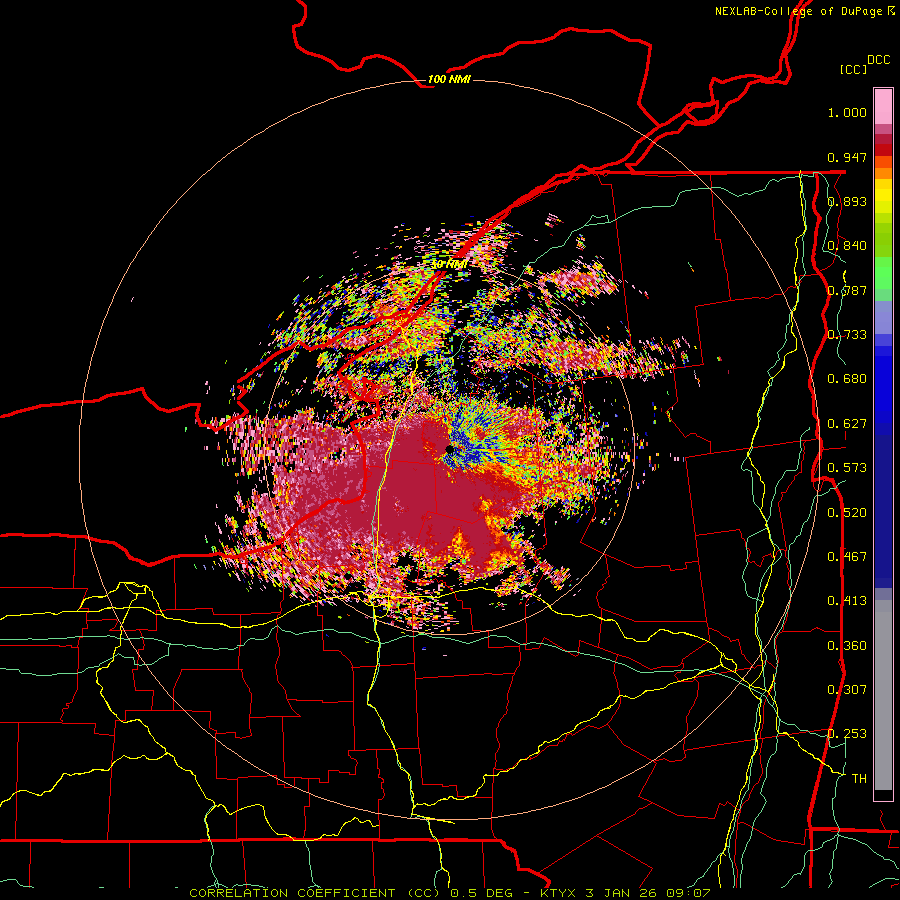Viewport: 900px width, 900px height.
Task: Select the 0.520 legend value
Action: pyautogui.click(x=847, y=513)
